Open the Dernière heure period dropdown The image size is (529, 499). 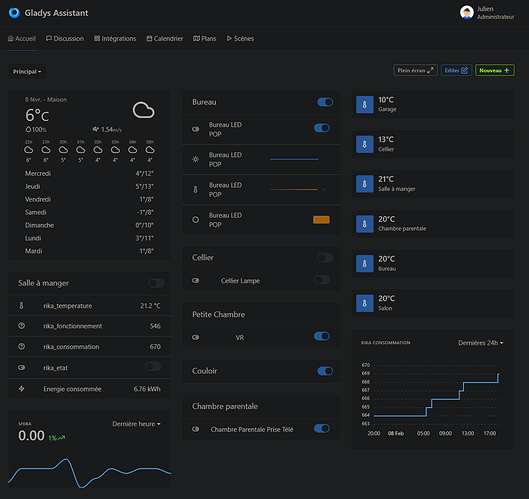136,424
